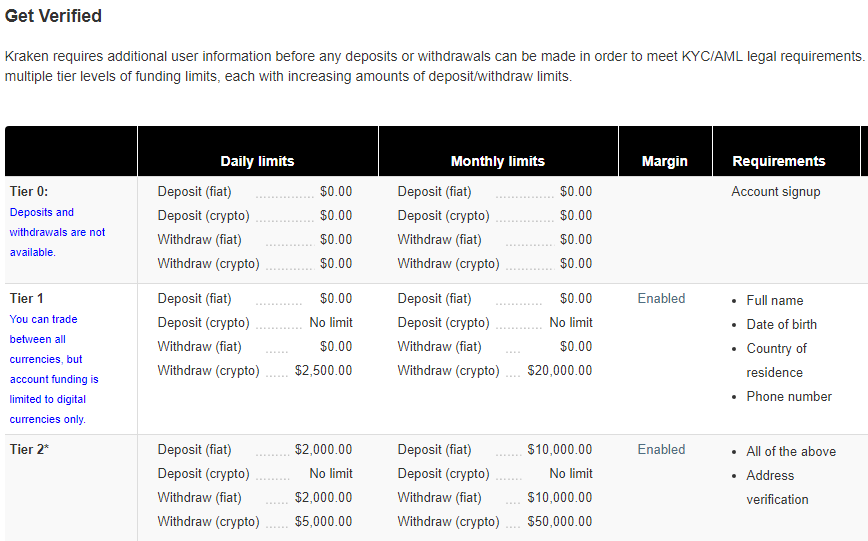Click the Date of birth requirement
The height and width of the screenshot is (541, 868).
[x=781, y=324]
